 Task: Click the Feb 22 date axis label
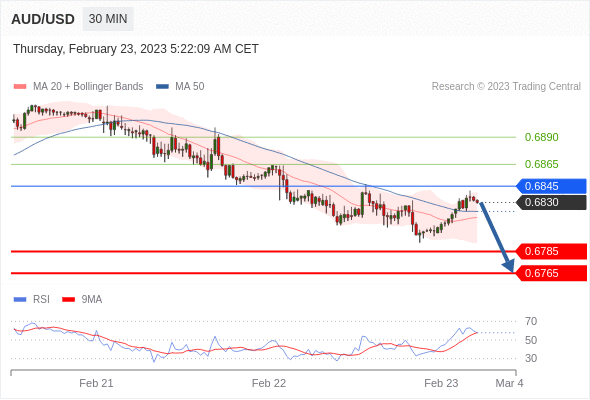click(x=269, y=383)
